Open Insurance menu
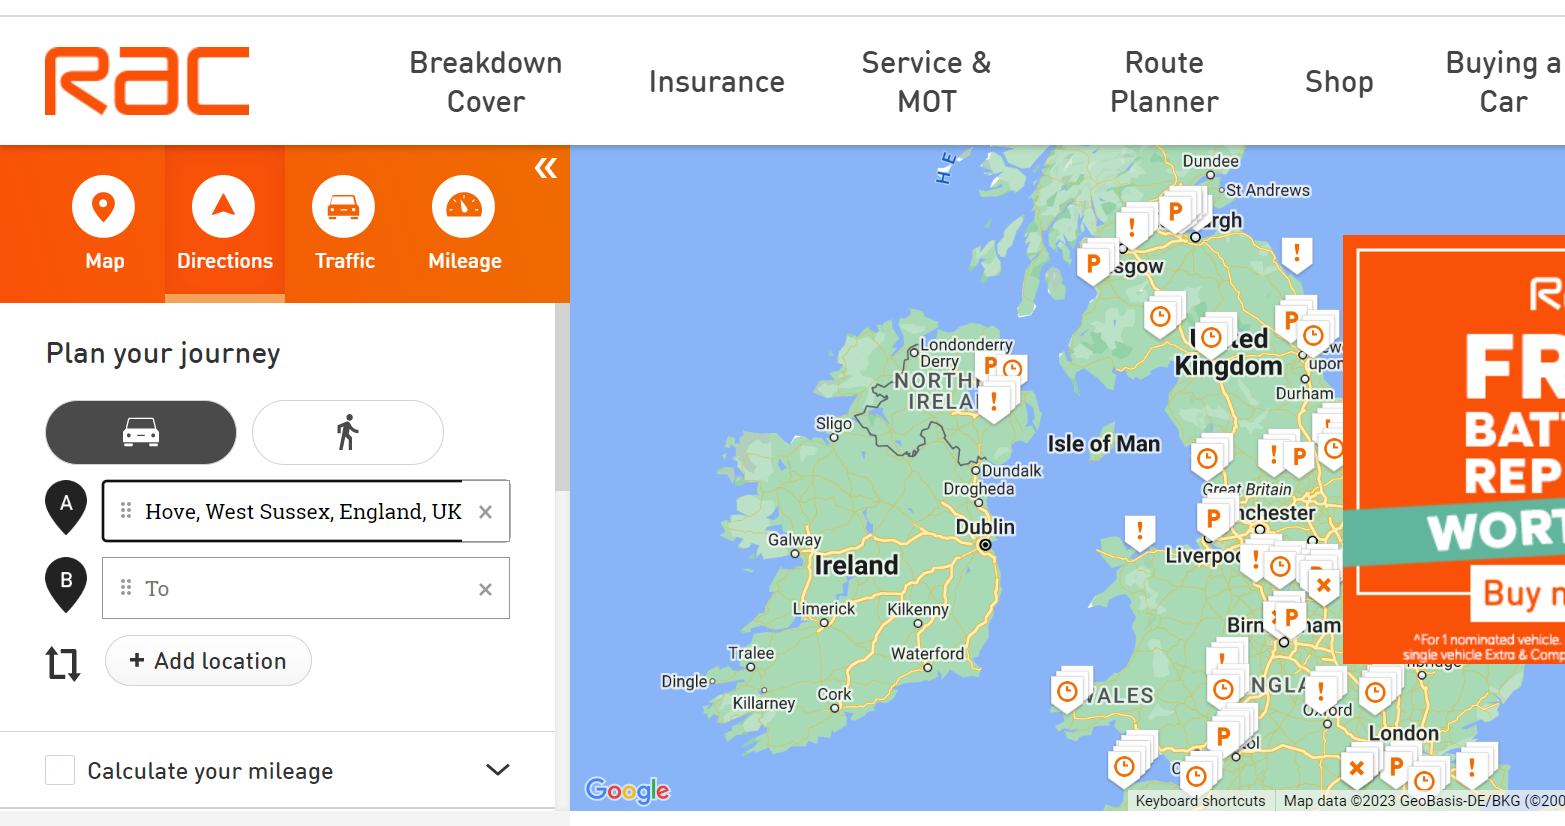1565x826 pixels. tap(717, 82)
